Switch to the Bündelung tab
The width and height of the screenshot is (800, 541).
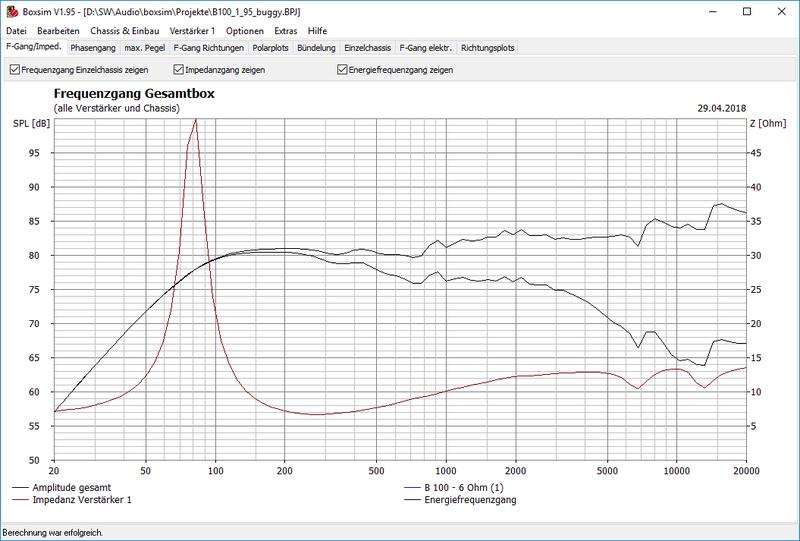316,48
